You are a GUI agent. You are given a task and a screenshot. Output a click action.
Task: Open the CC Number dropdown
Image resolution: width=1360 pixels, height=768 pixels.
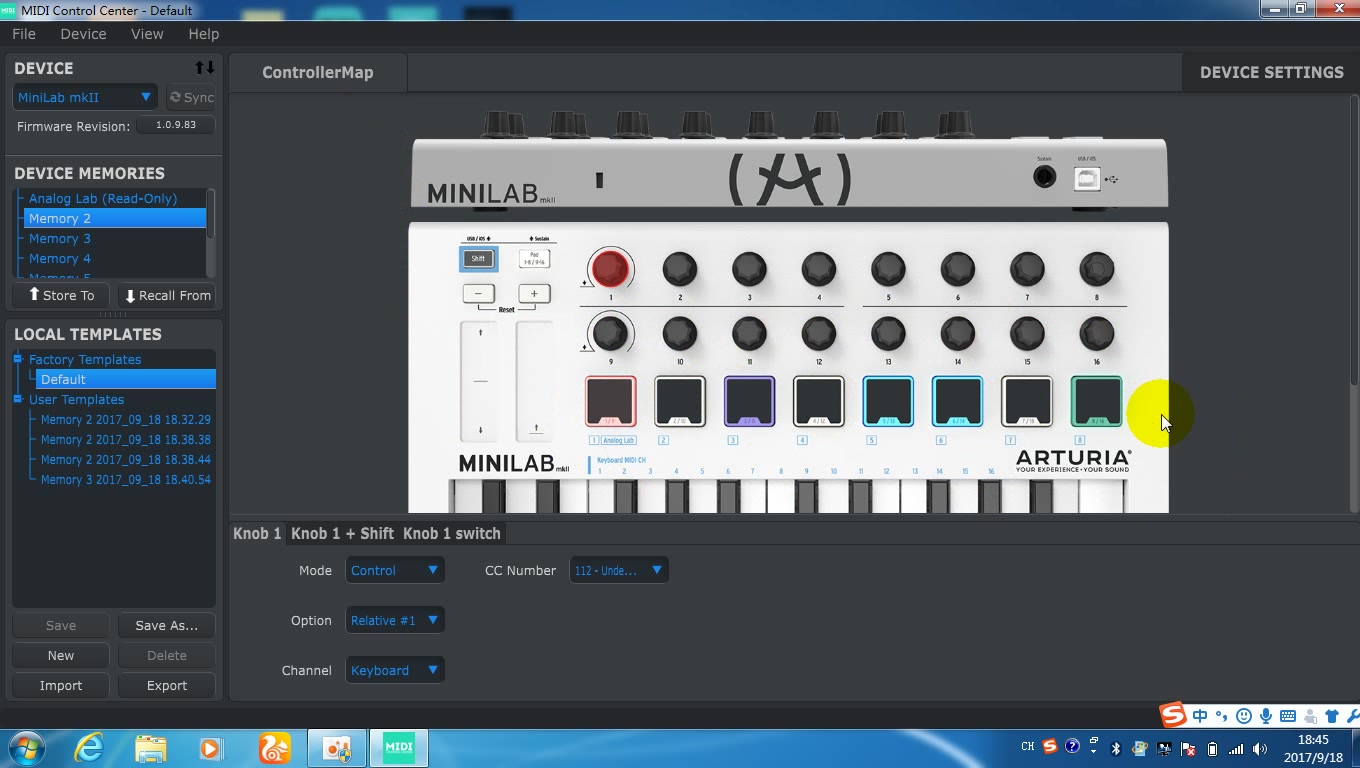tap(619, 570)
